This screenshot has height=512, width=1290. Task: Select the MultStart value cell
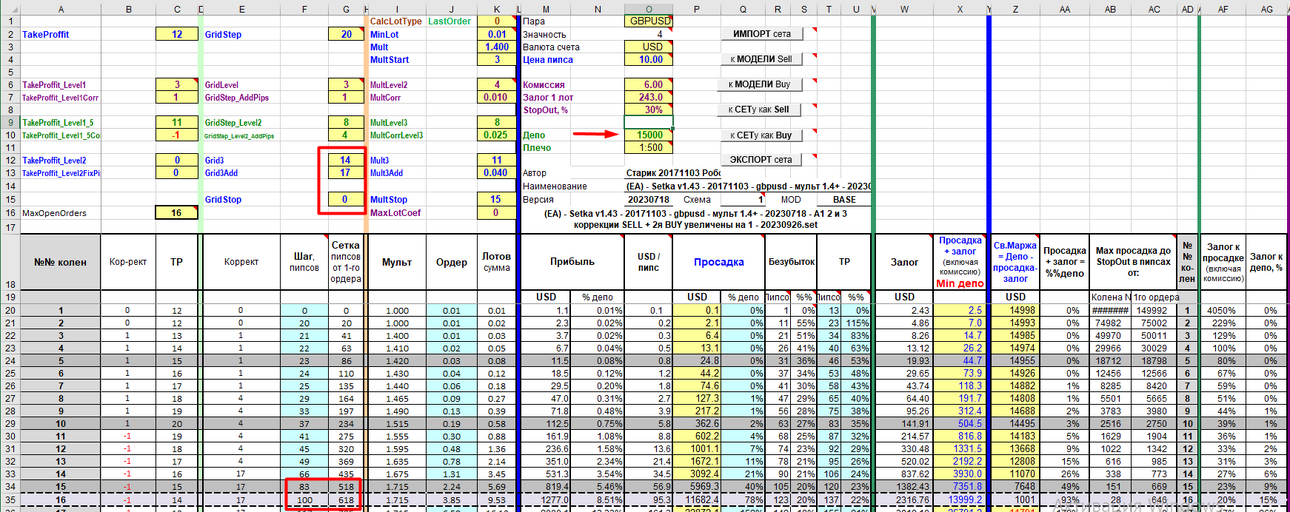(x=497, y=60)
